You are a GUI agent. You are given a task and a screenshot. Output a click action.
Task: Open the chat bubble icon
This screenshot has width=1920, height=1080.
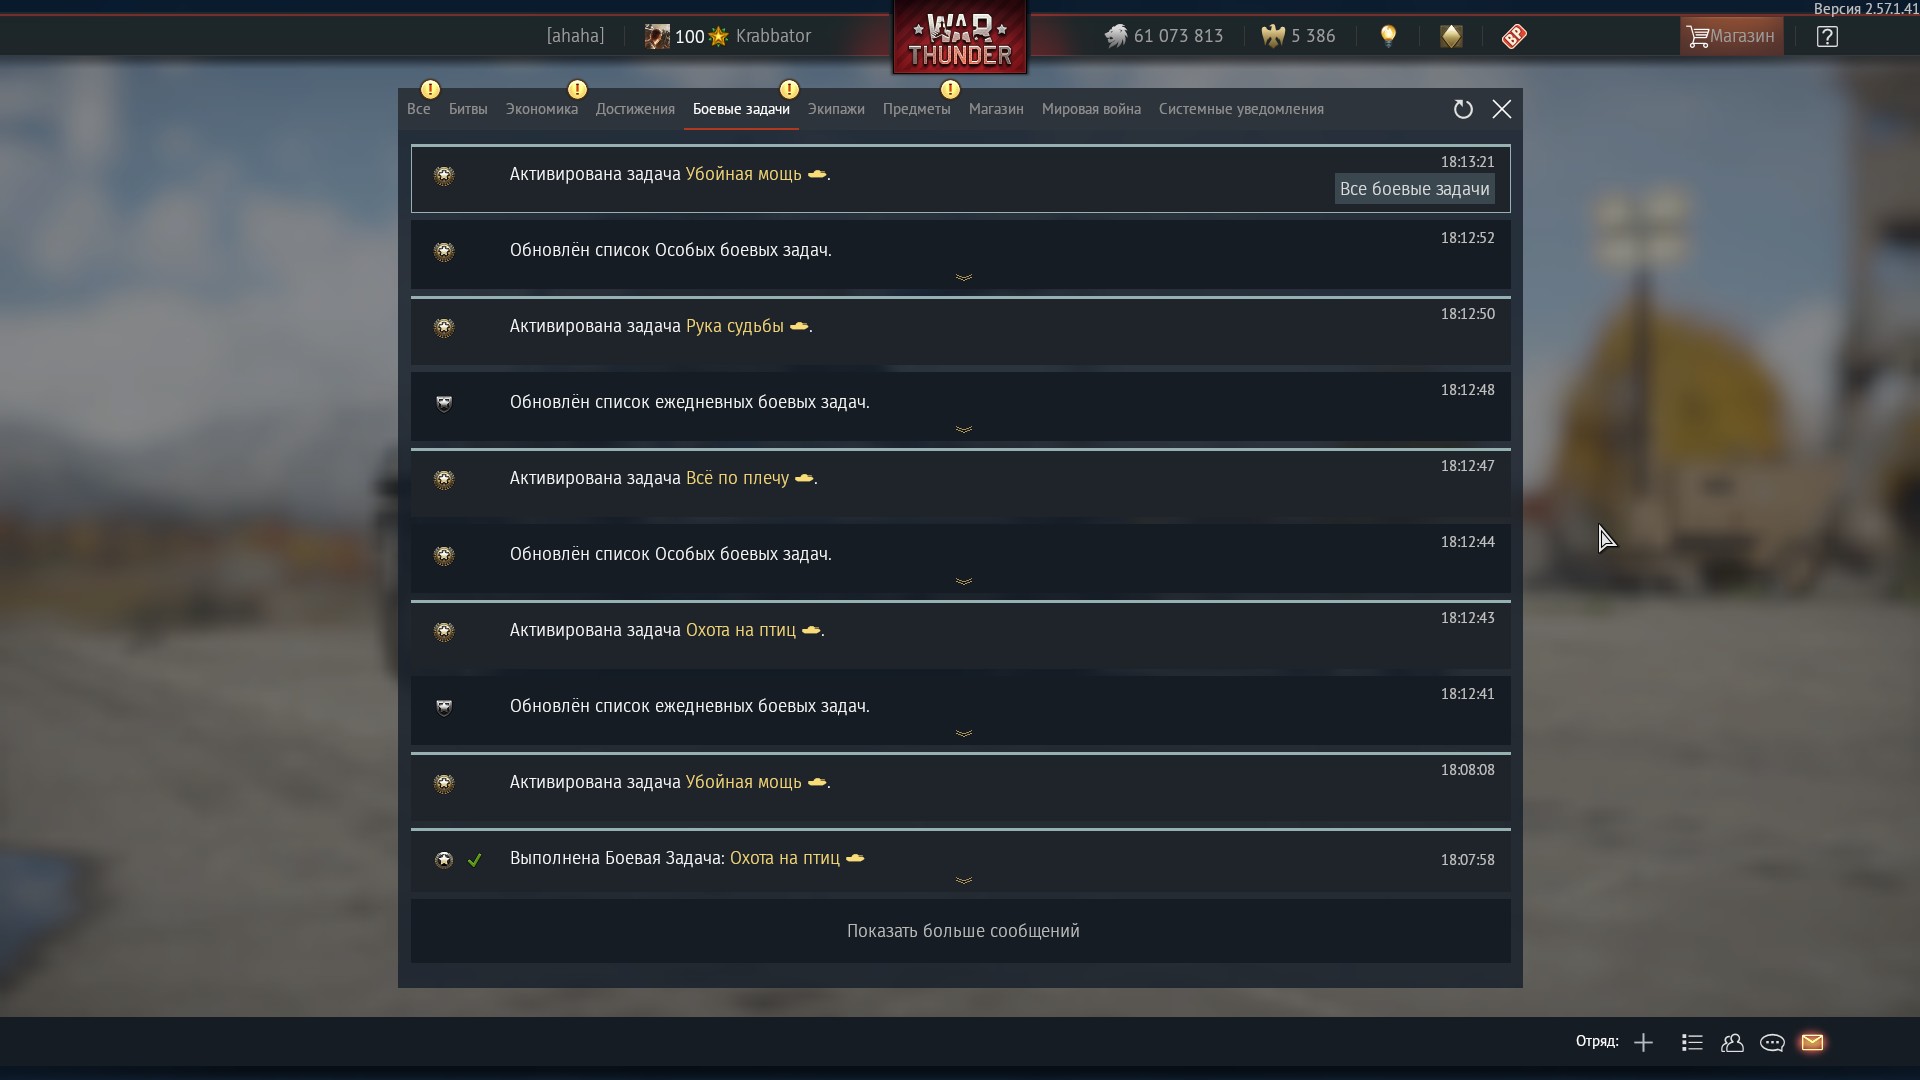[x=1772, y=1042]
